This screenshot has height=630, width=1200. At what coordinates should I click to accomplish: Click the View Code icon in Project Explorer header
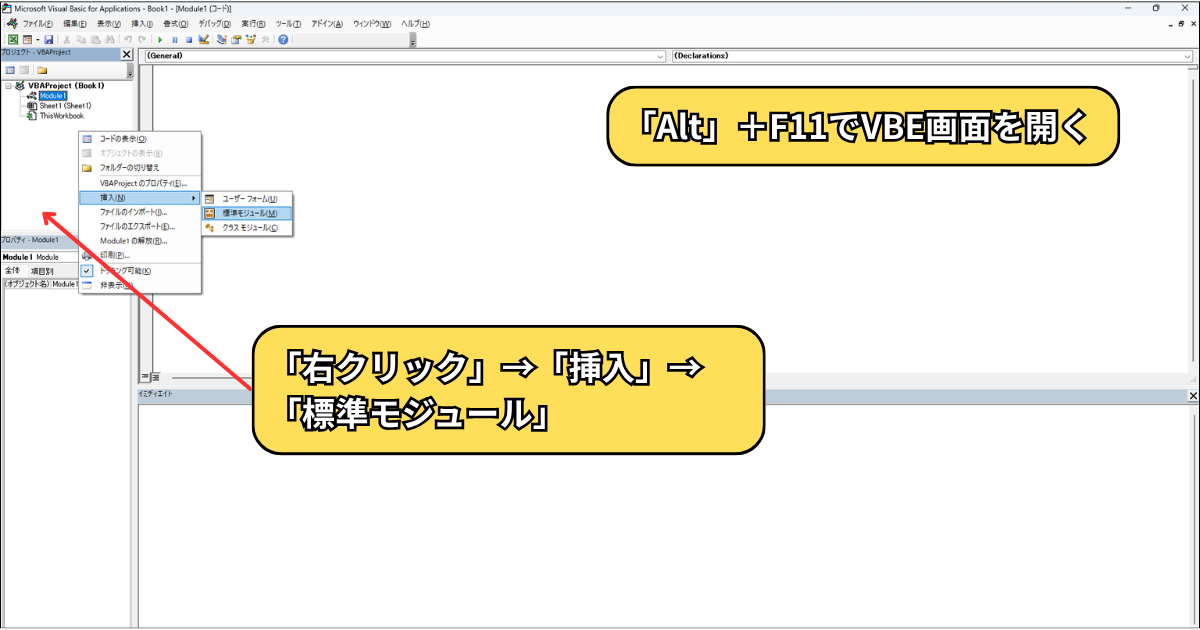click(x=11, y=70)
